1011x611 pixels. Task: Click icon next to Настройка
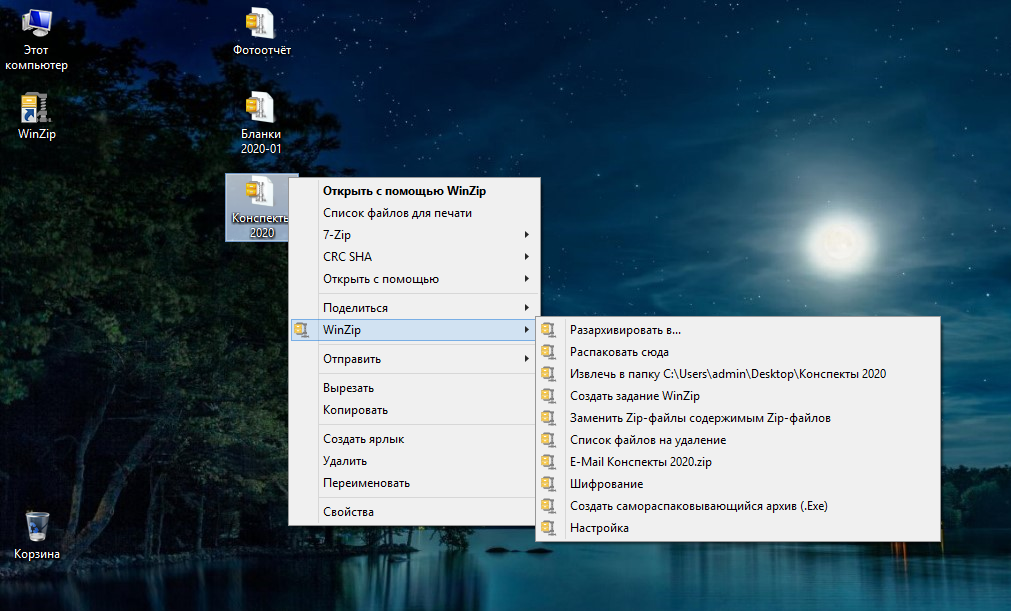(548, 528)
